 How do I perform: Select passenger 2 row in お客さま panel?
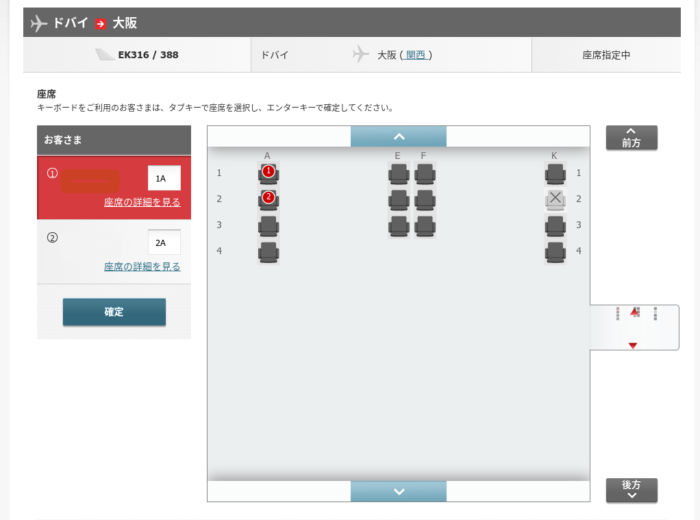point(114,252)
